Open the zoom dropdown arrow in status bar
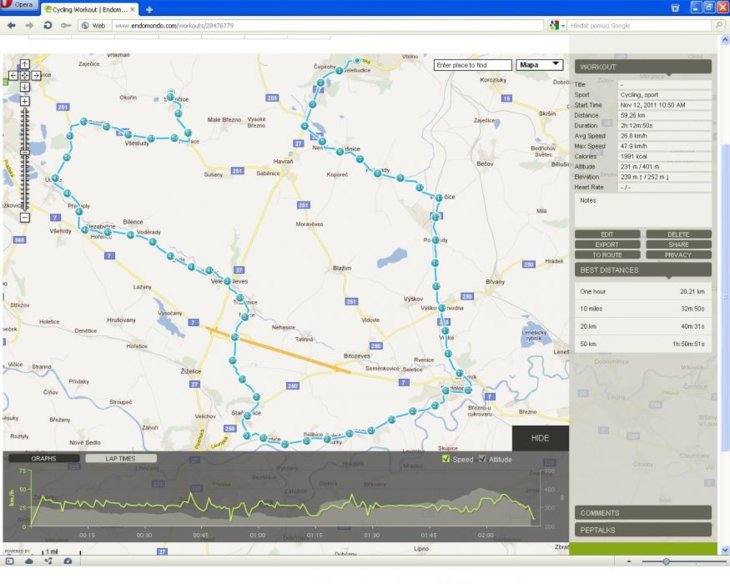 click(629, 562)
